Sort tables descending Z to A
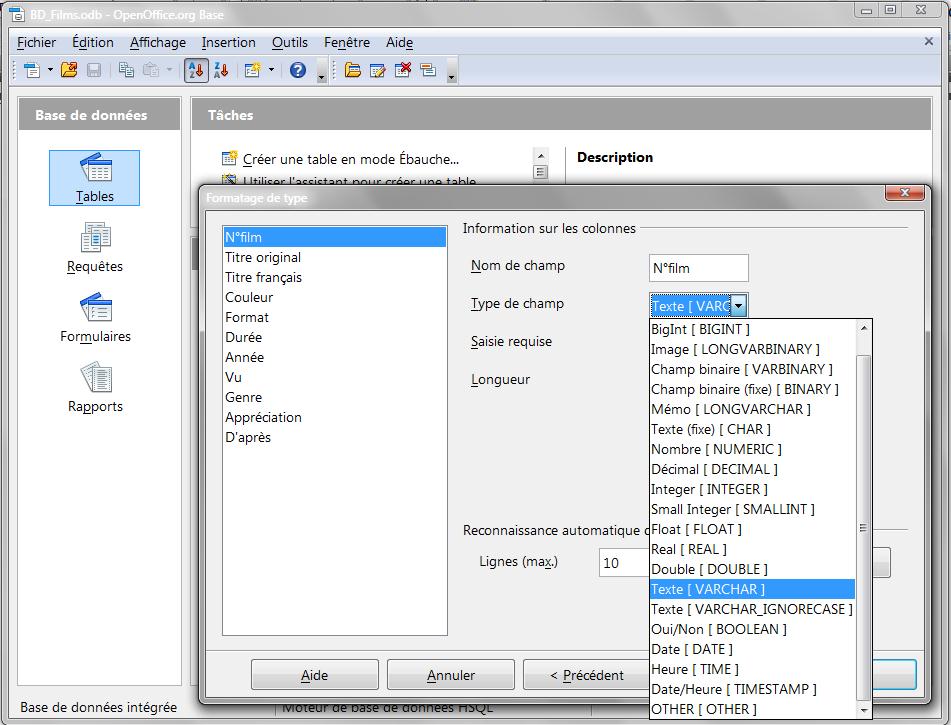The image size is (951, 725). click(x=221, y=70)
